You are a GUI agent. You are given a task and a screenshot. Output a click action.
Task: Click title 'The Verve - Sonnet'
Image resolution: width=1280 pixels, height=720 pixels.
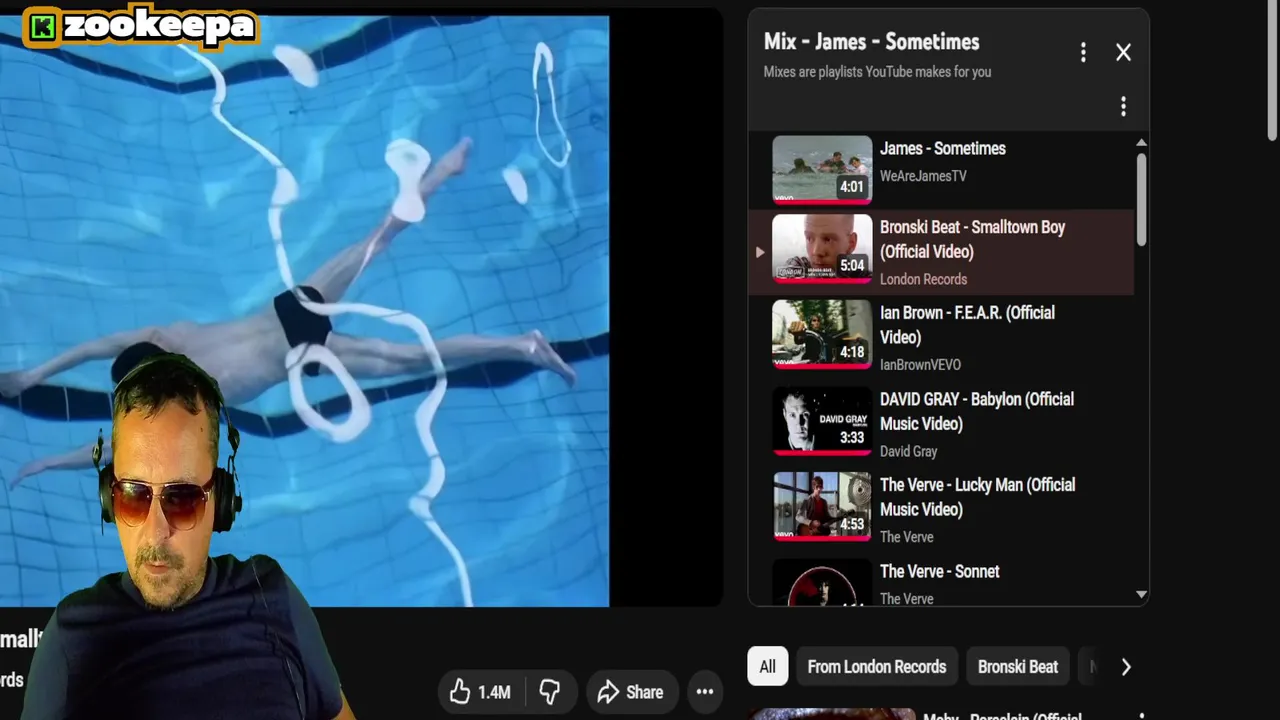940,572
